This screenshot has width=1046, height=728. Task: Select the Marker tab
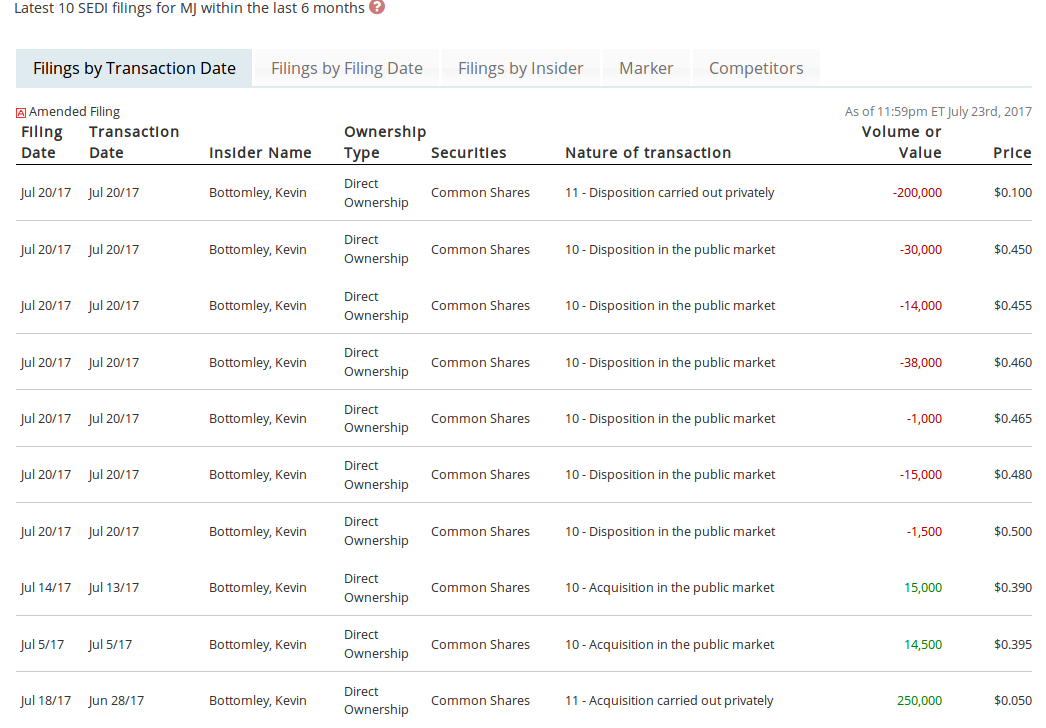(646, 69)
